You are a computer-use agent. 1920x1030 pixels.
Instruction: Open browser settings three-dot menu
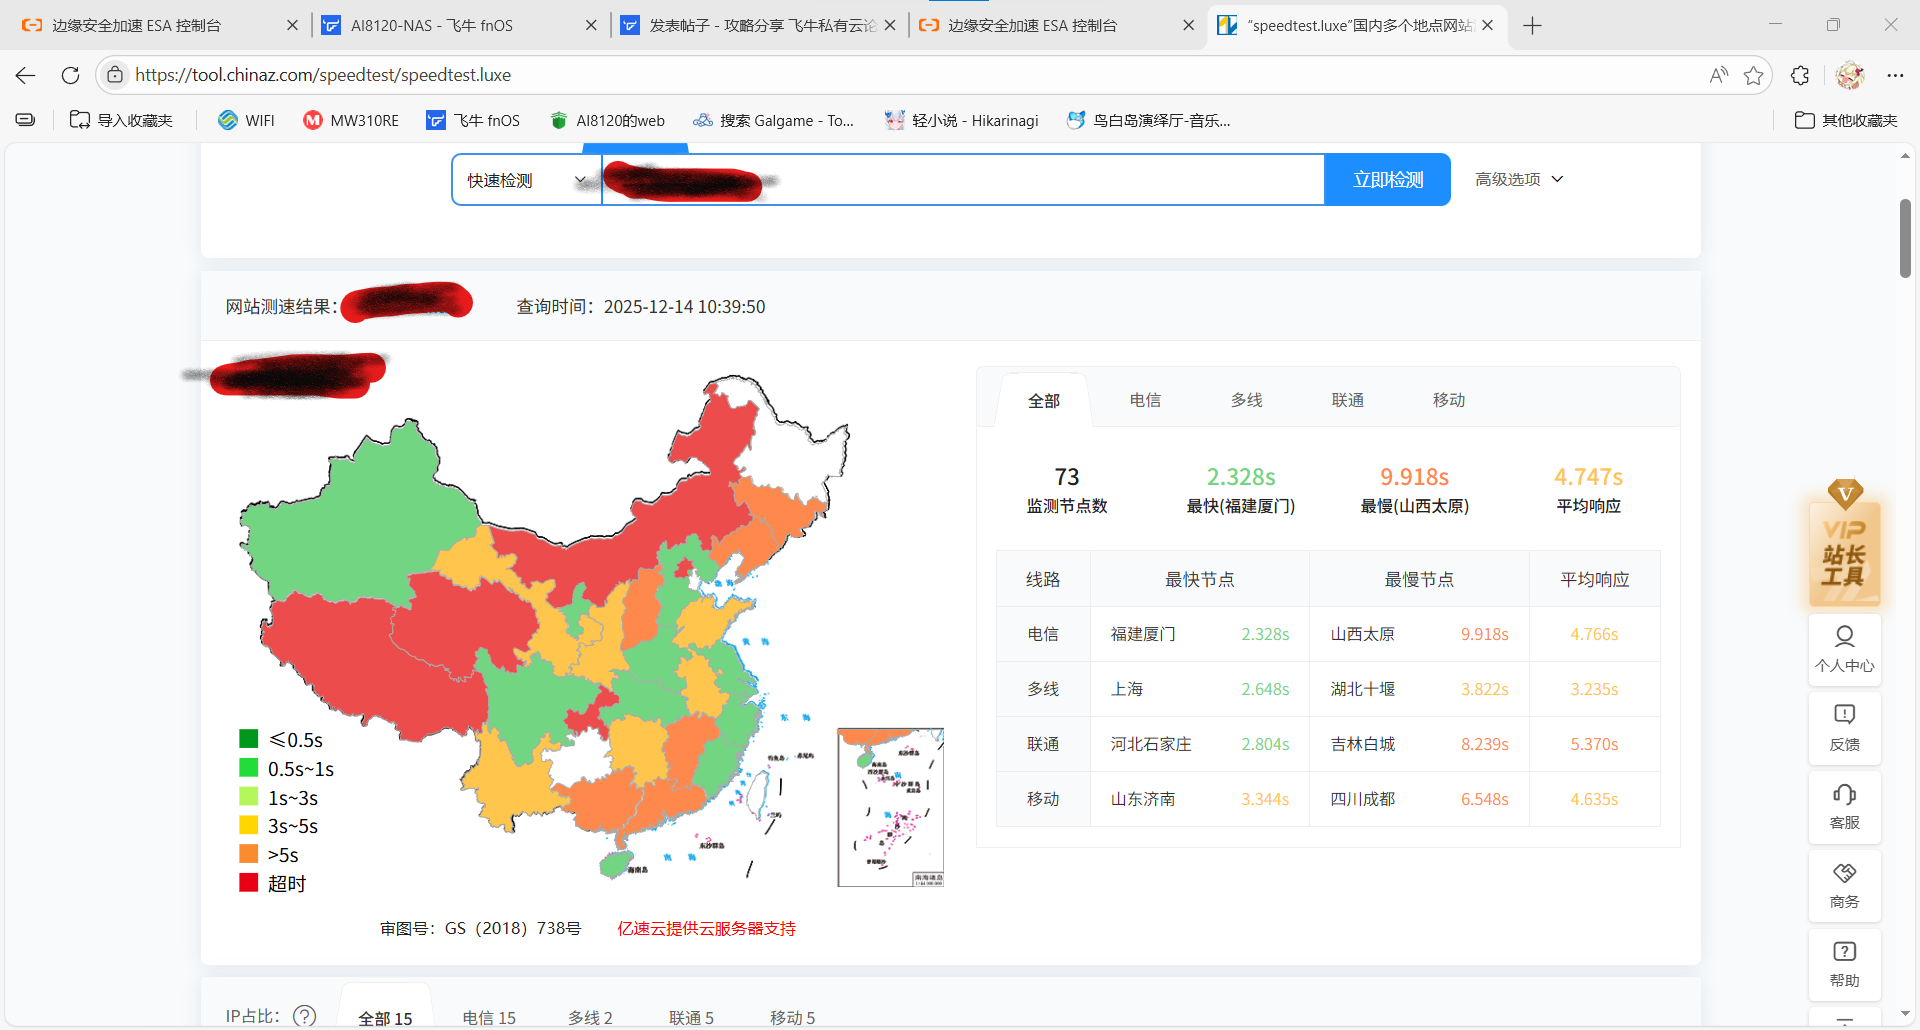click(1895, 75)
